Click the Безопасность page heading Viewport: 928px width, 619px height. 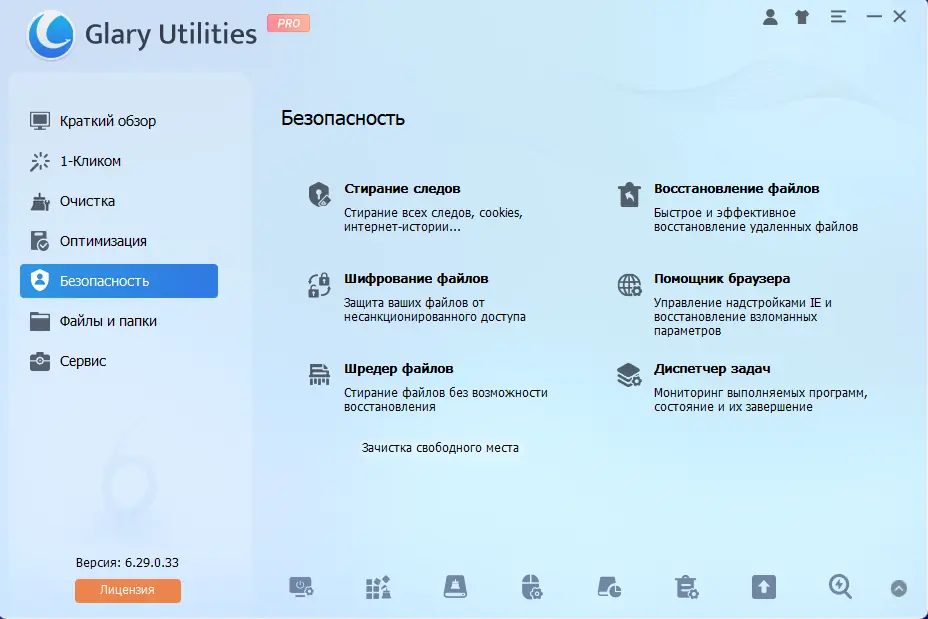[343, 118]
